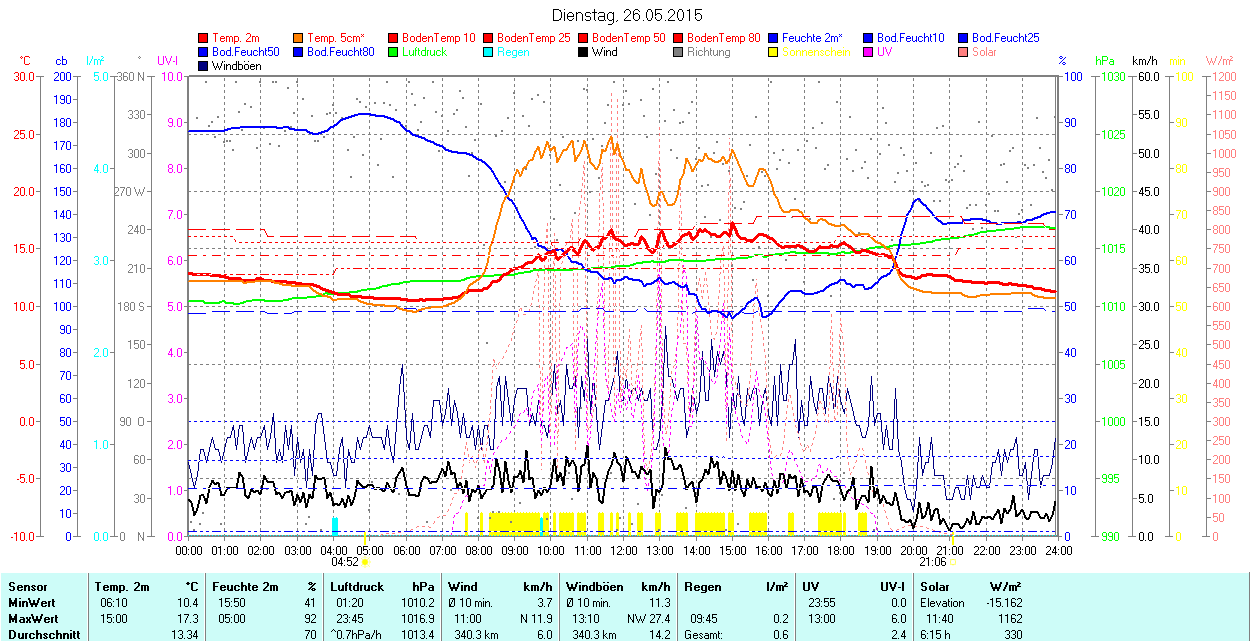
Task: Click the chart title Dienstag, 26.05.2015
Action: click(627, 15)
